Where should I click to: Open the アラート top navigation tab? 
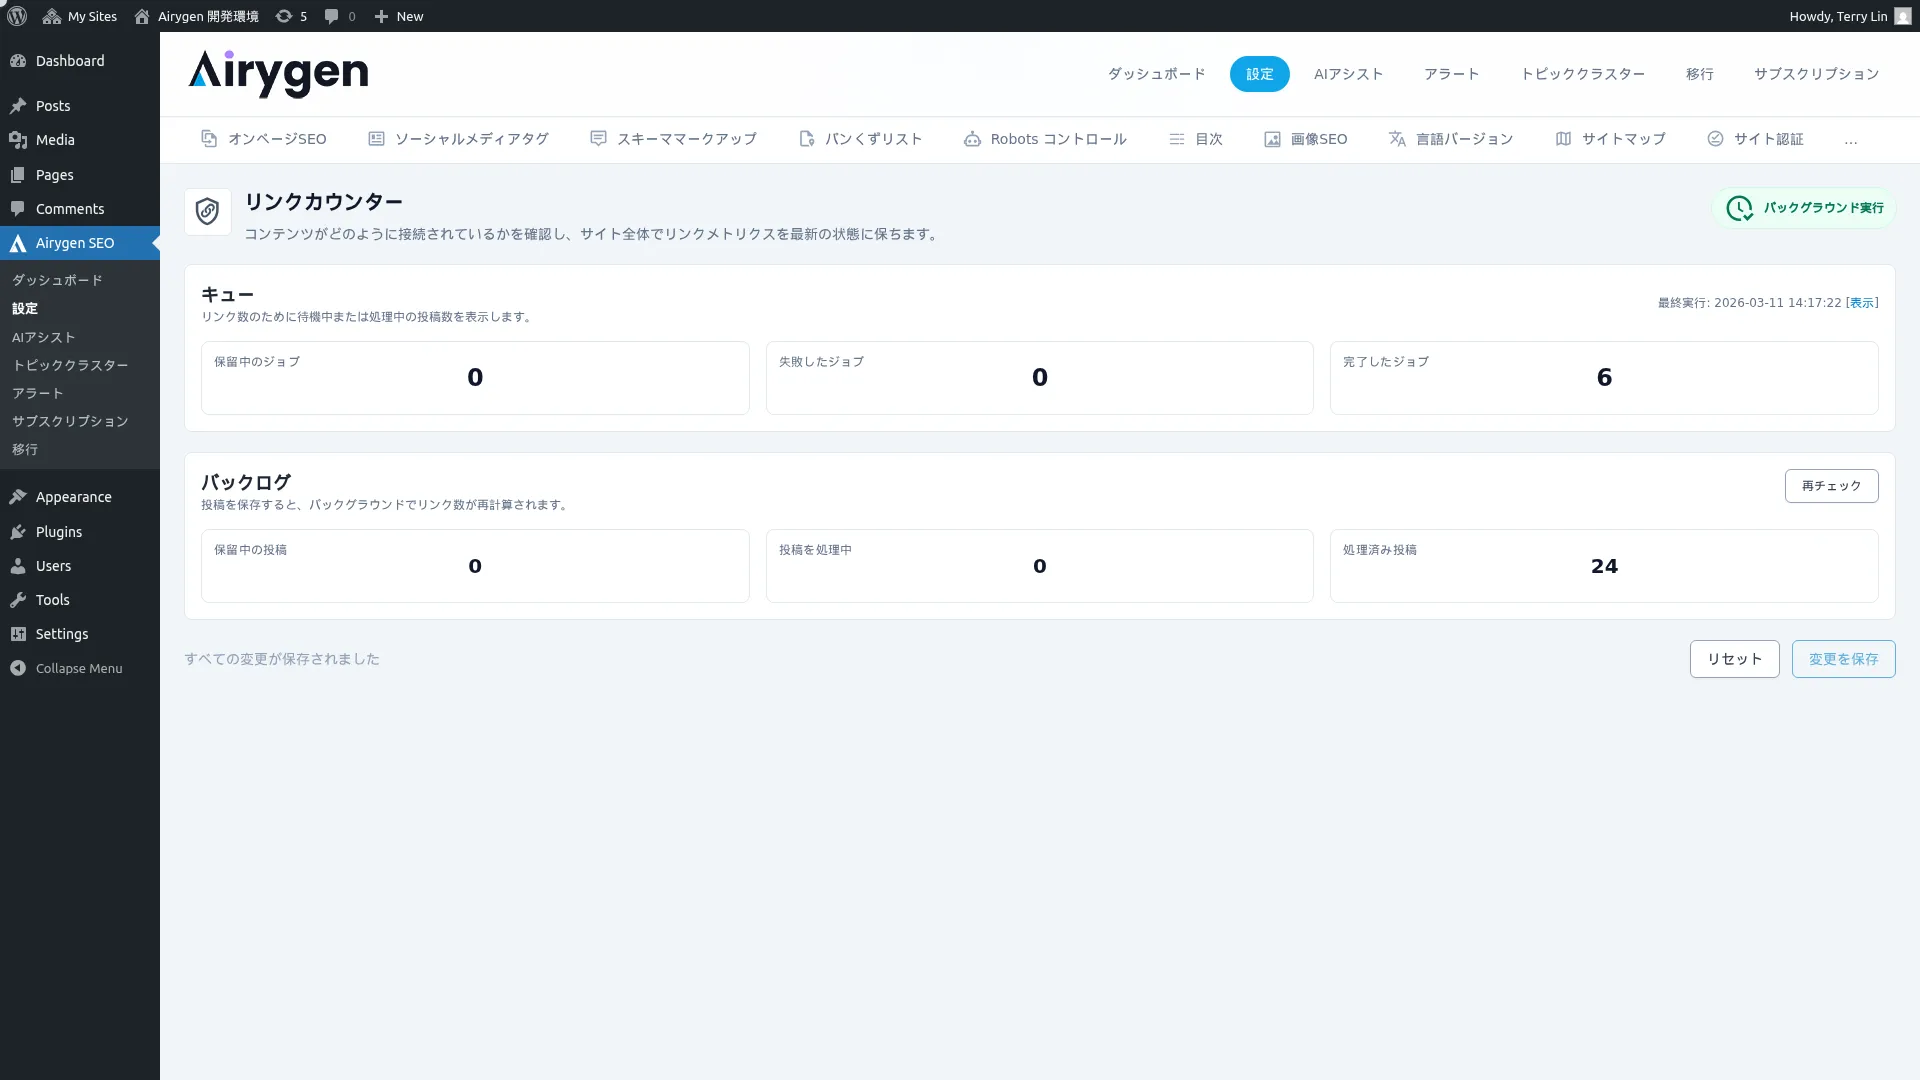point(1452,74)
